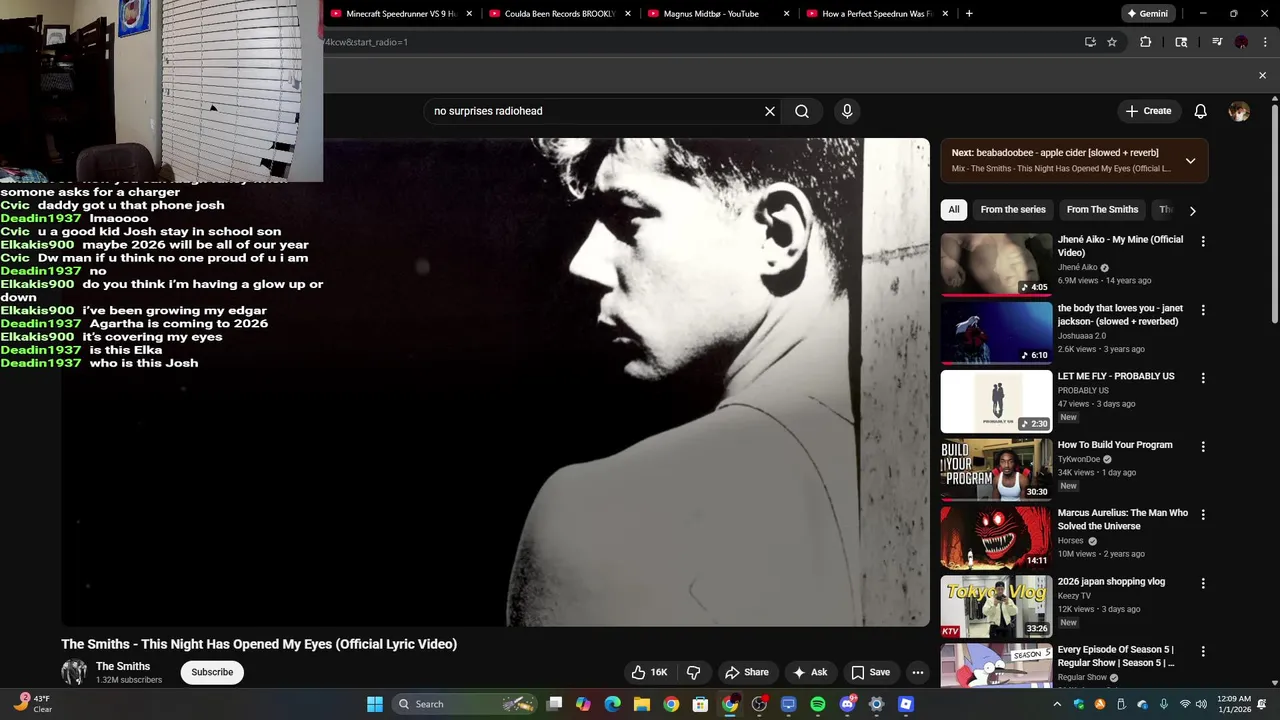Open options for 2026 japan shopping vlog
The height and width of the screenshot is (720, 1280).
pos(1203,583)
